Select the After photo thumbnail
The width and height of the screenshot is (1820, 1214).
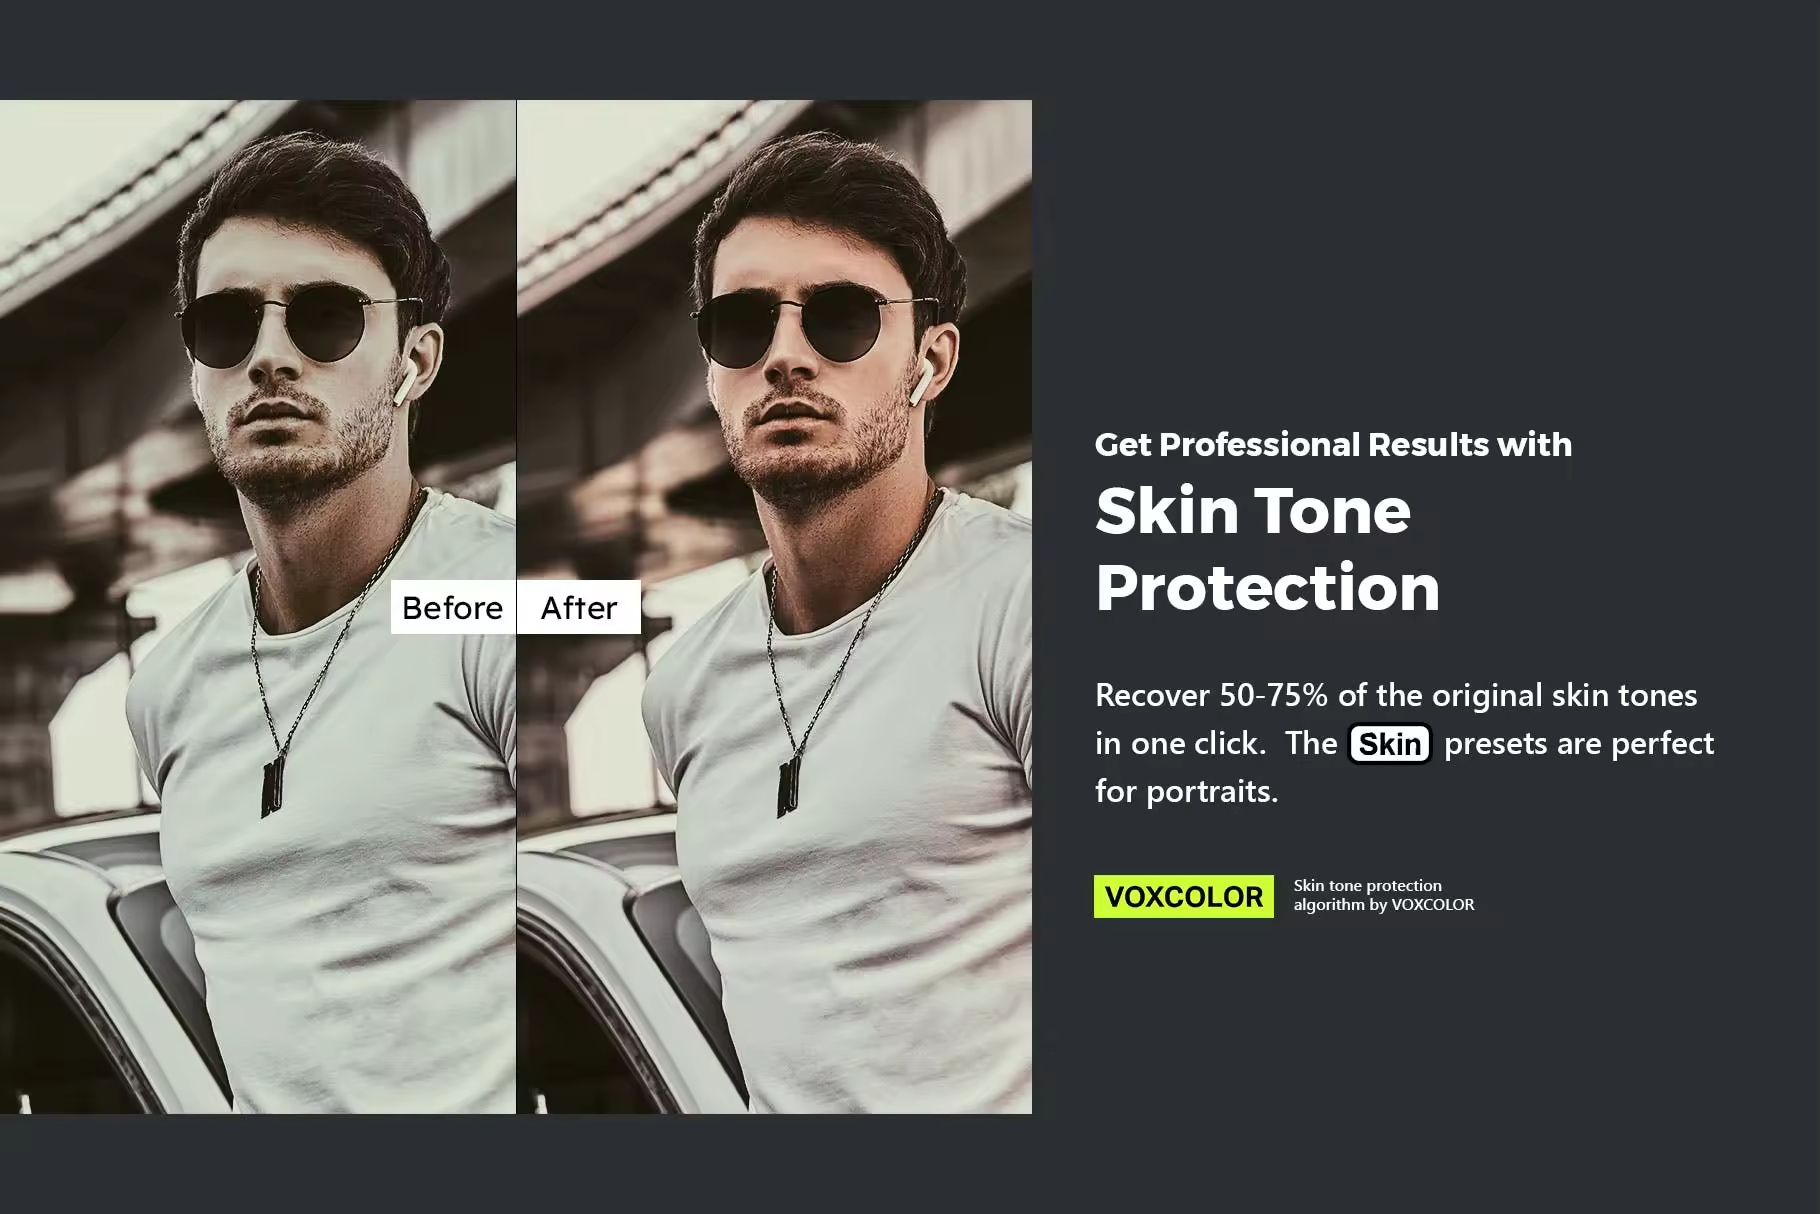pos(775,607)
